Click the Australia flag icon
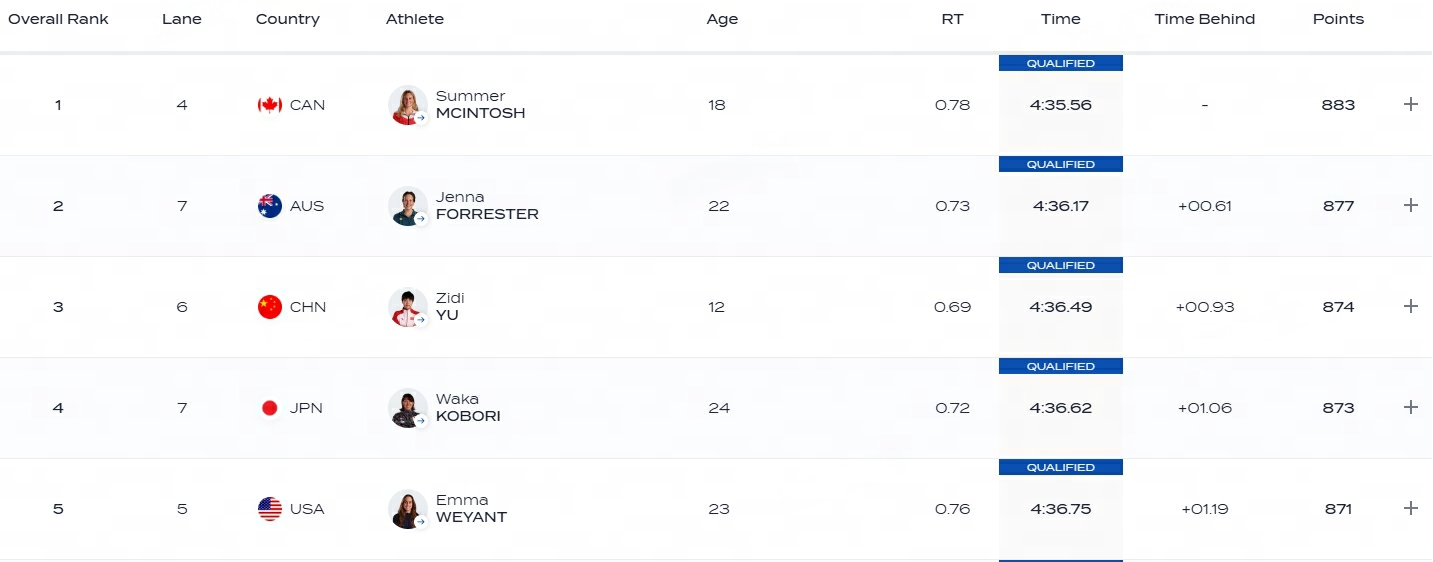The width and height of the screenshot is (1433, 562). (270, 206)
